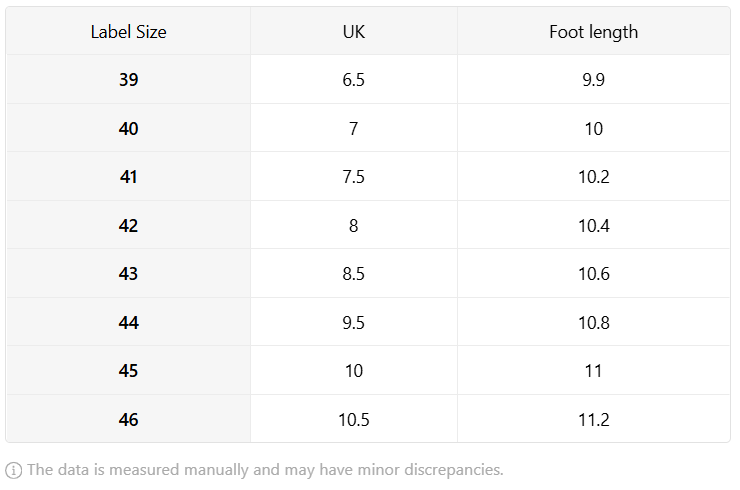Select label size 44 cell
The width and height of the screenshot is (740, 490).
pyautogui.click(x=128, y=322)
